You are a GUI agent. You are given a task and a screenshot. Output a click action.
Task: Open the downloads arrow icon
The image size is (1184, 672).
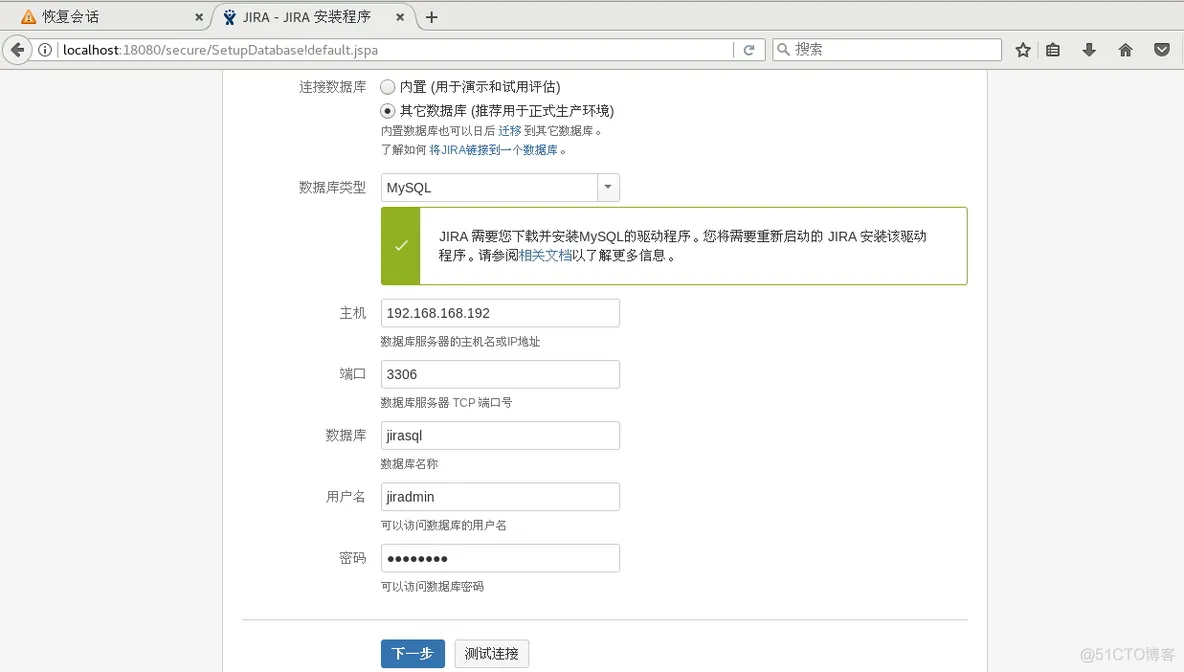pyautogui.click(x=1089, y=50)
